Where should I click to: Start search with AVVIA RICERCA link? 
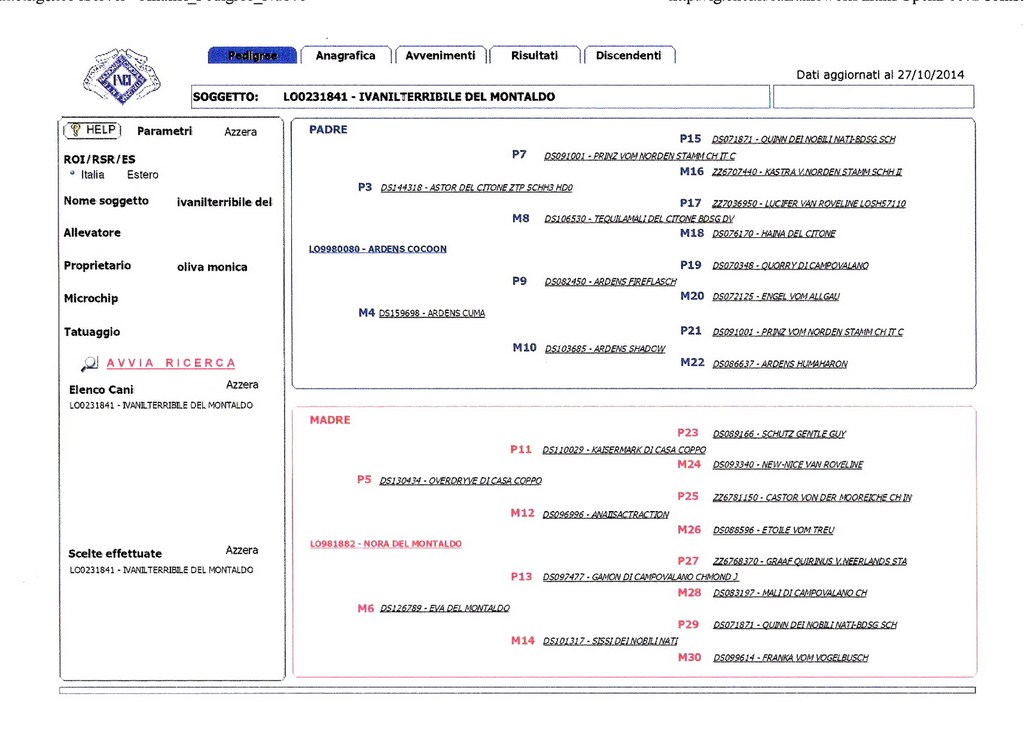171,363
